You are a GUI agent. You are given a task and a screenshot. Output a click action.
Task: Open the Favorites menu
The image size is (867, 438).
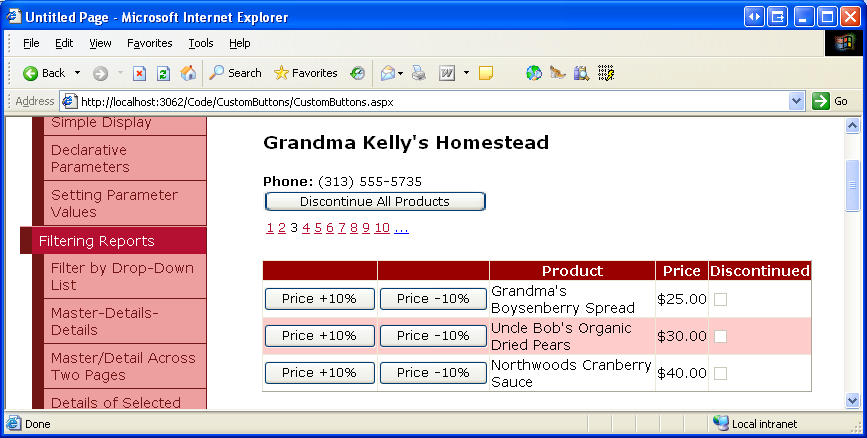point(149,43)
